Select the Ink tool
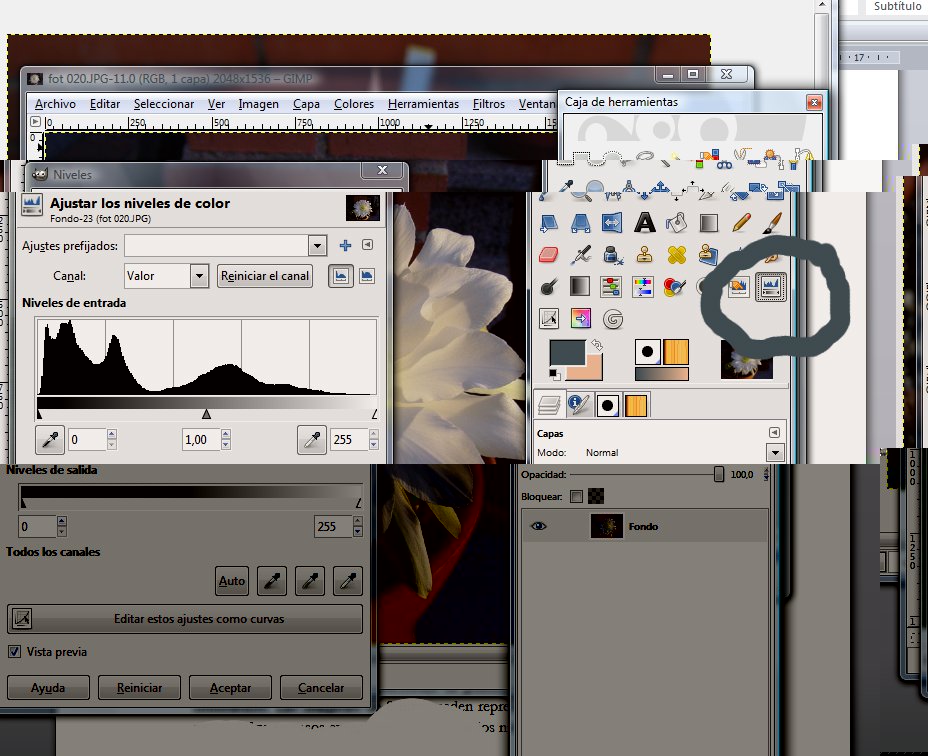Screen dimensions: 928x756 612,255
